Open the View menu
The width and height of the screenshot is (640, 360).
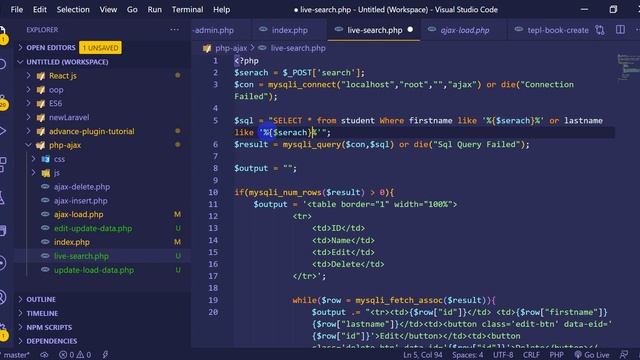pos(108,9)
